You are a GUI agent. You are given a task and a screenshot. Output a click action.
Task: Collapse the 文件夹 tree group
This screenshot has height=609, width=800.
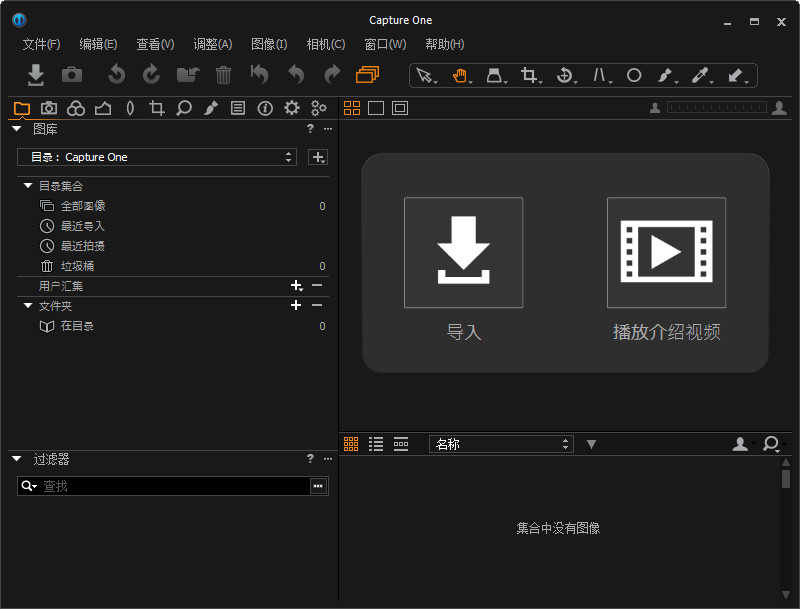coord(28,306)
